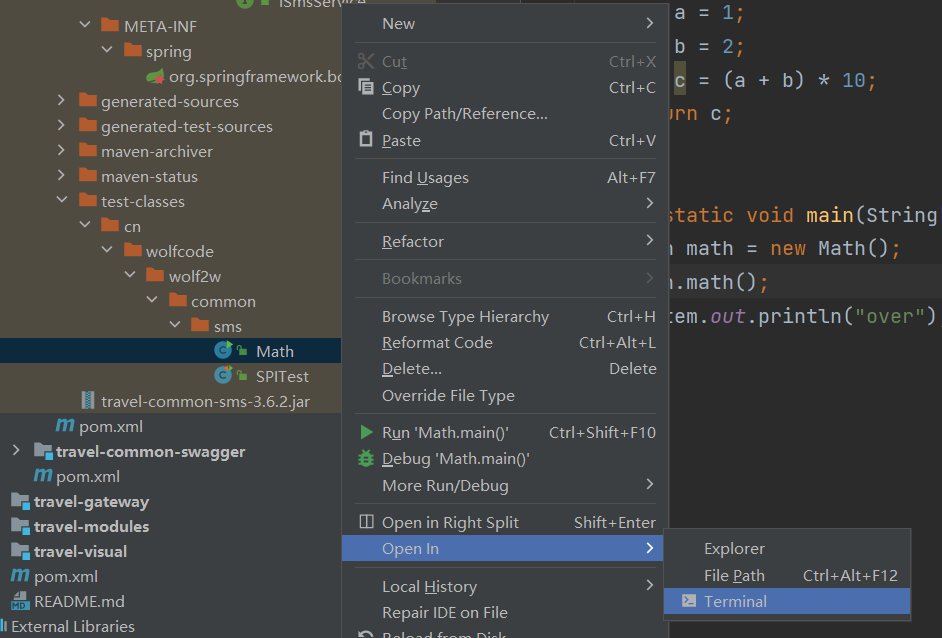Click the 'c = (a + b) * 10' line
This screenshot has height=638, width=942.
pyautogui.click(x=775, y=81)
